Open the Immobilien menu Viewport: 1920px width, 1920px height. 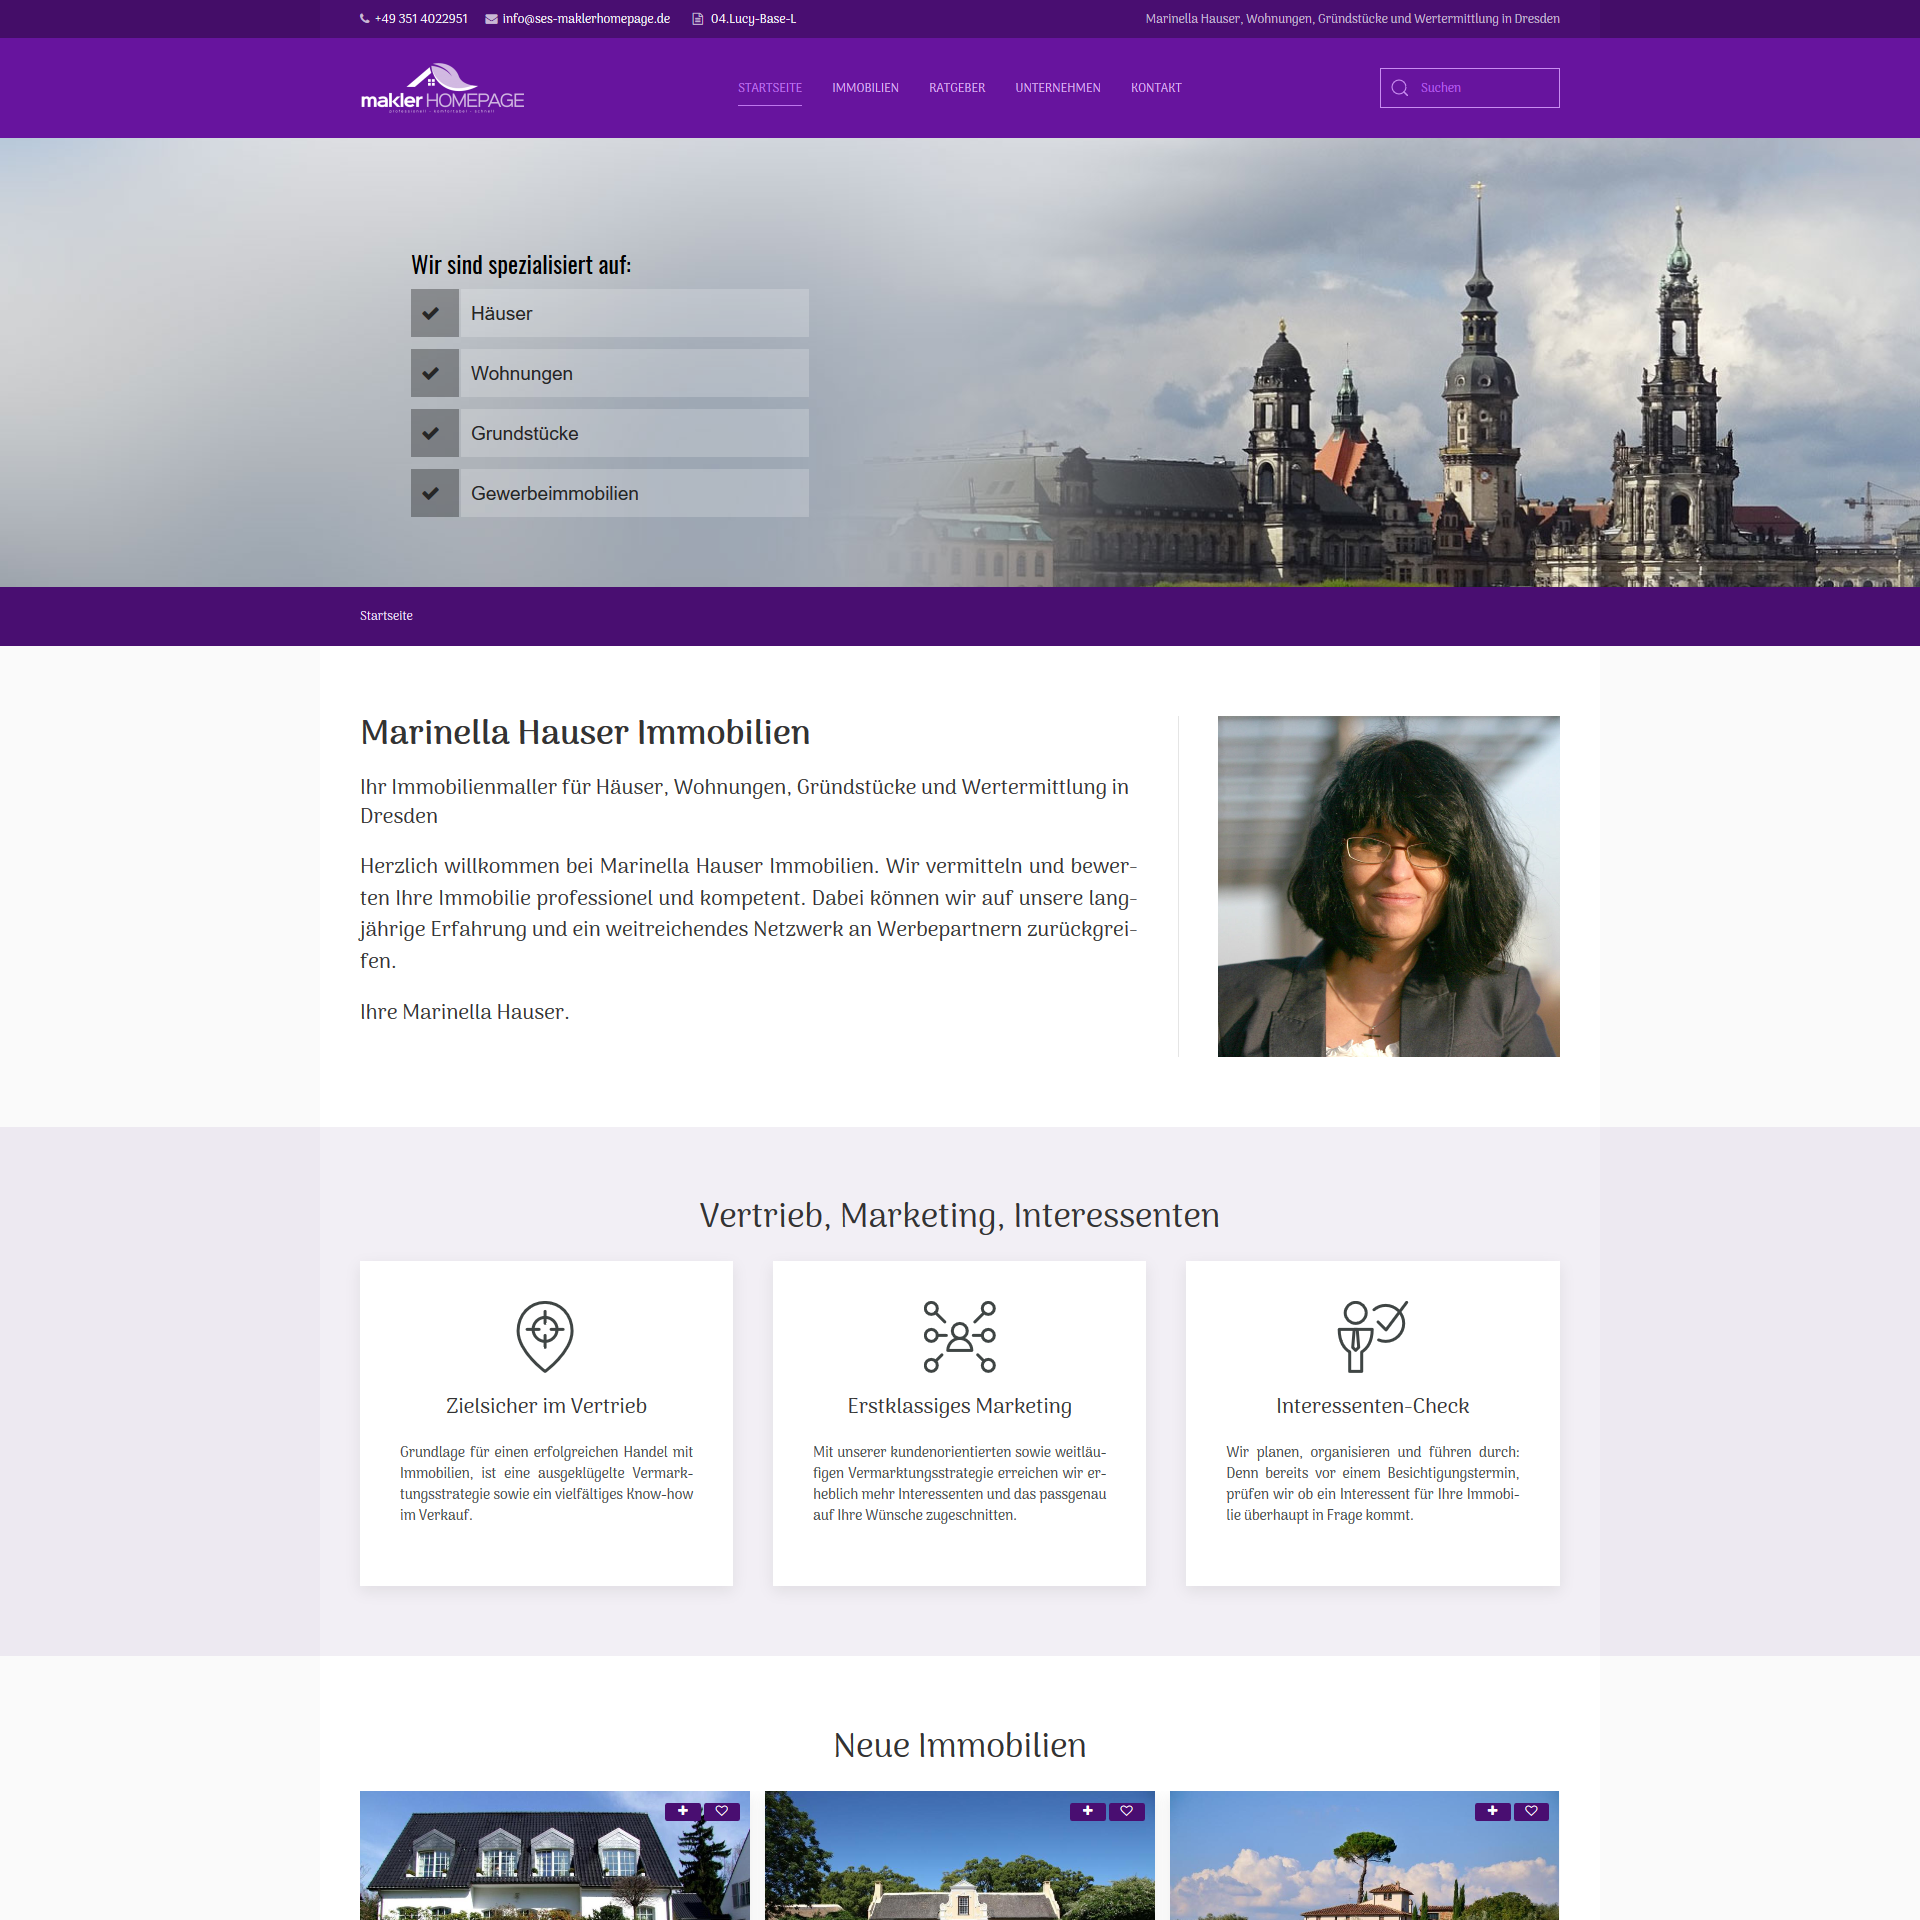coord(865,88)
